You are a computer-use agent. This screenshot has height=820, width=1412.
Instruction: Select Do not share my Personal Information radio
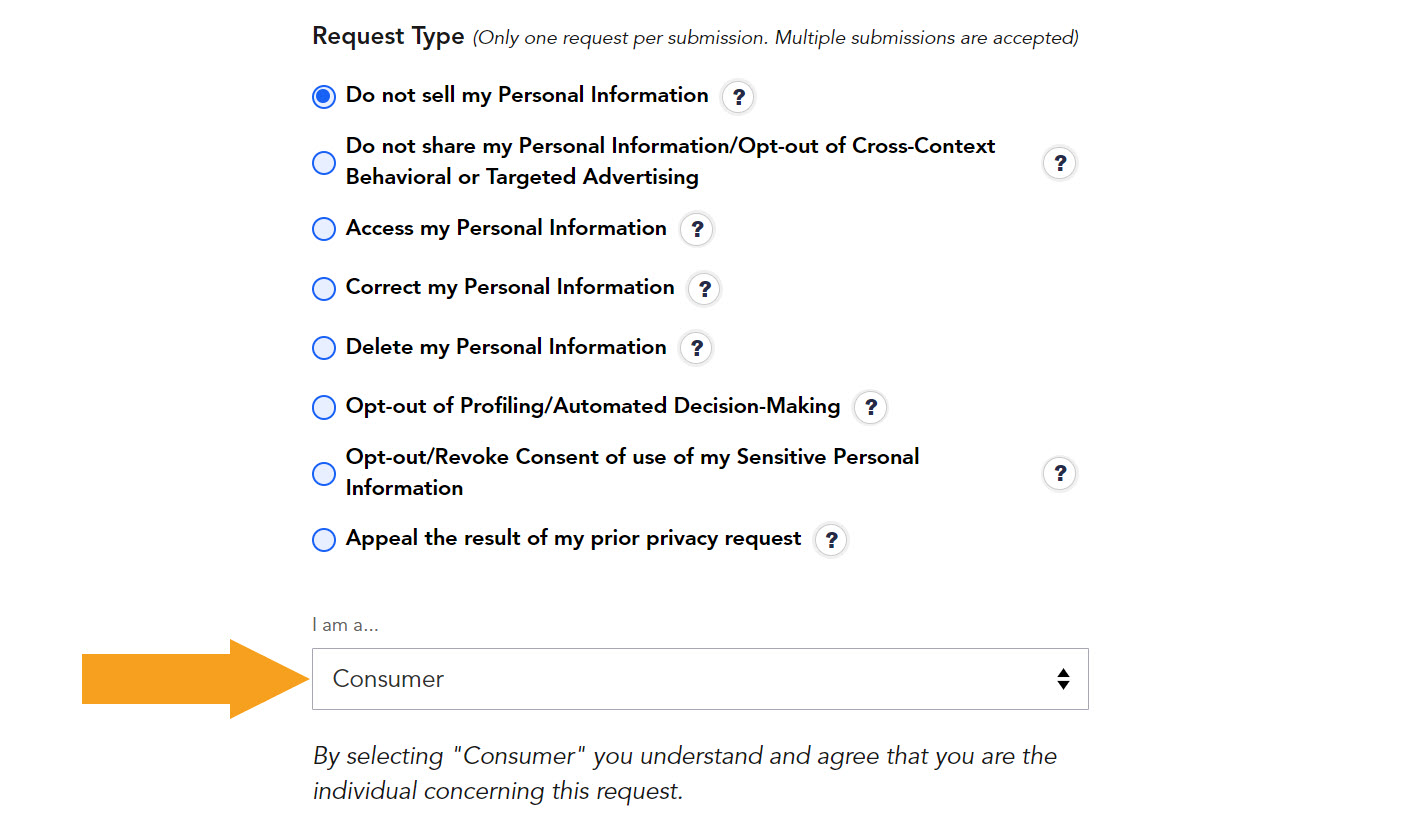click(324, 163)
